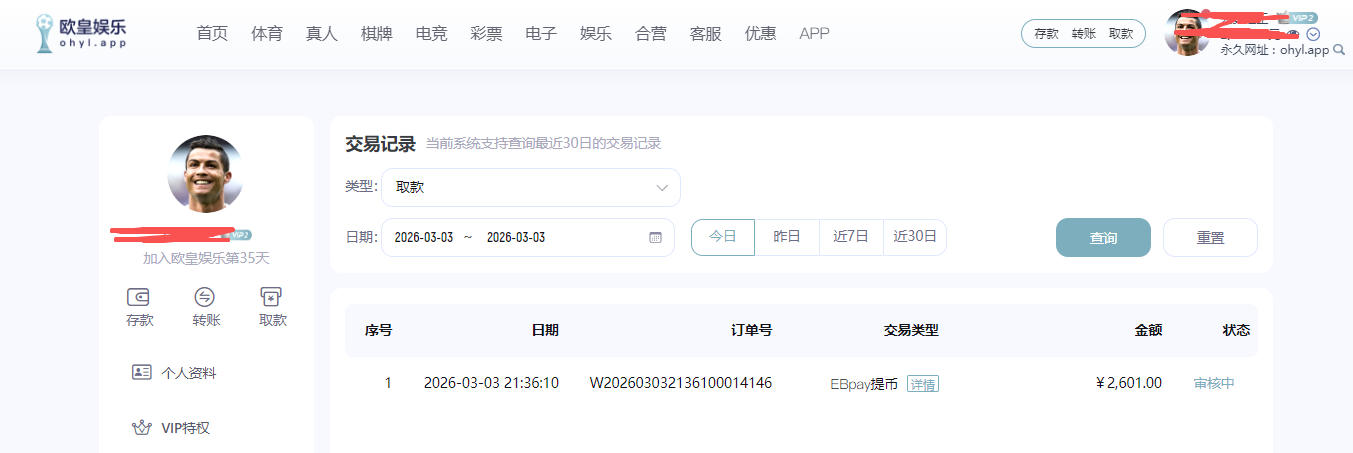Expand the account menu chevron at top right
The image size is (1353, 453).
click(1314, 34)
